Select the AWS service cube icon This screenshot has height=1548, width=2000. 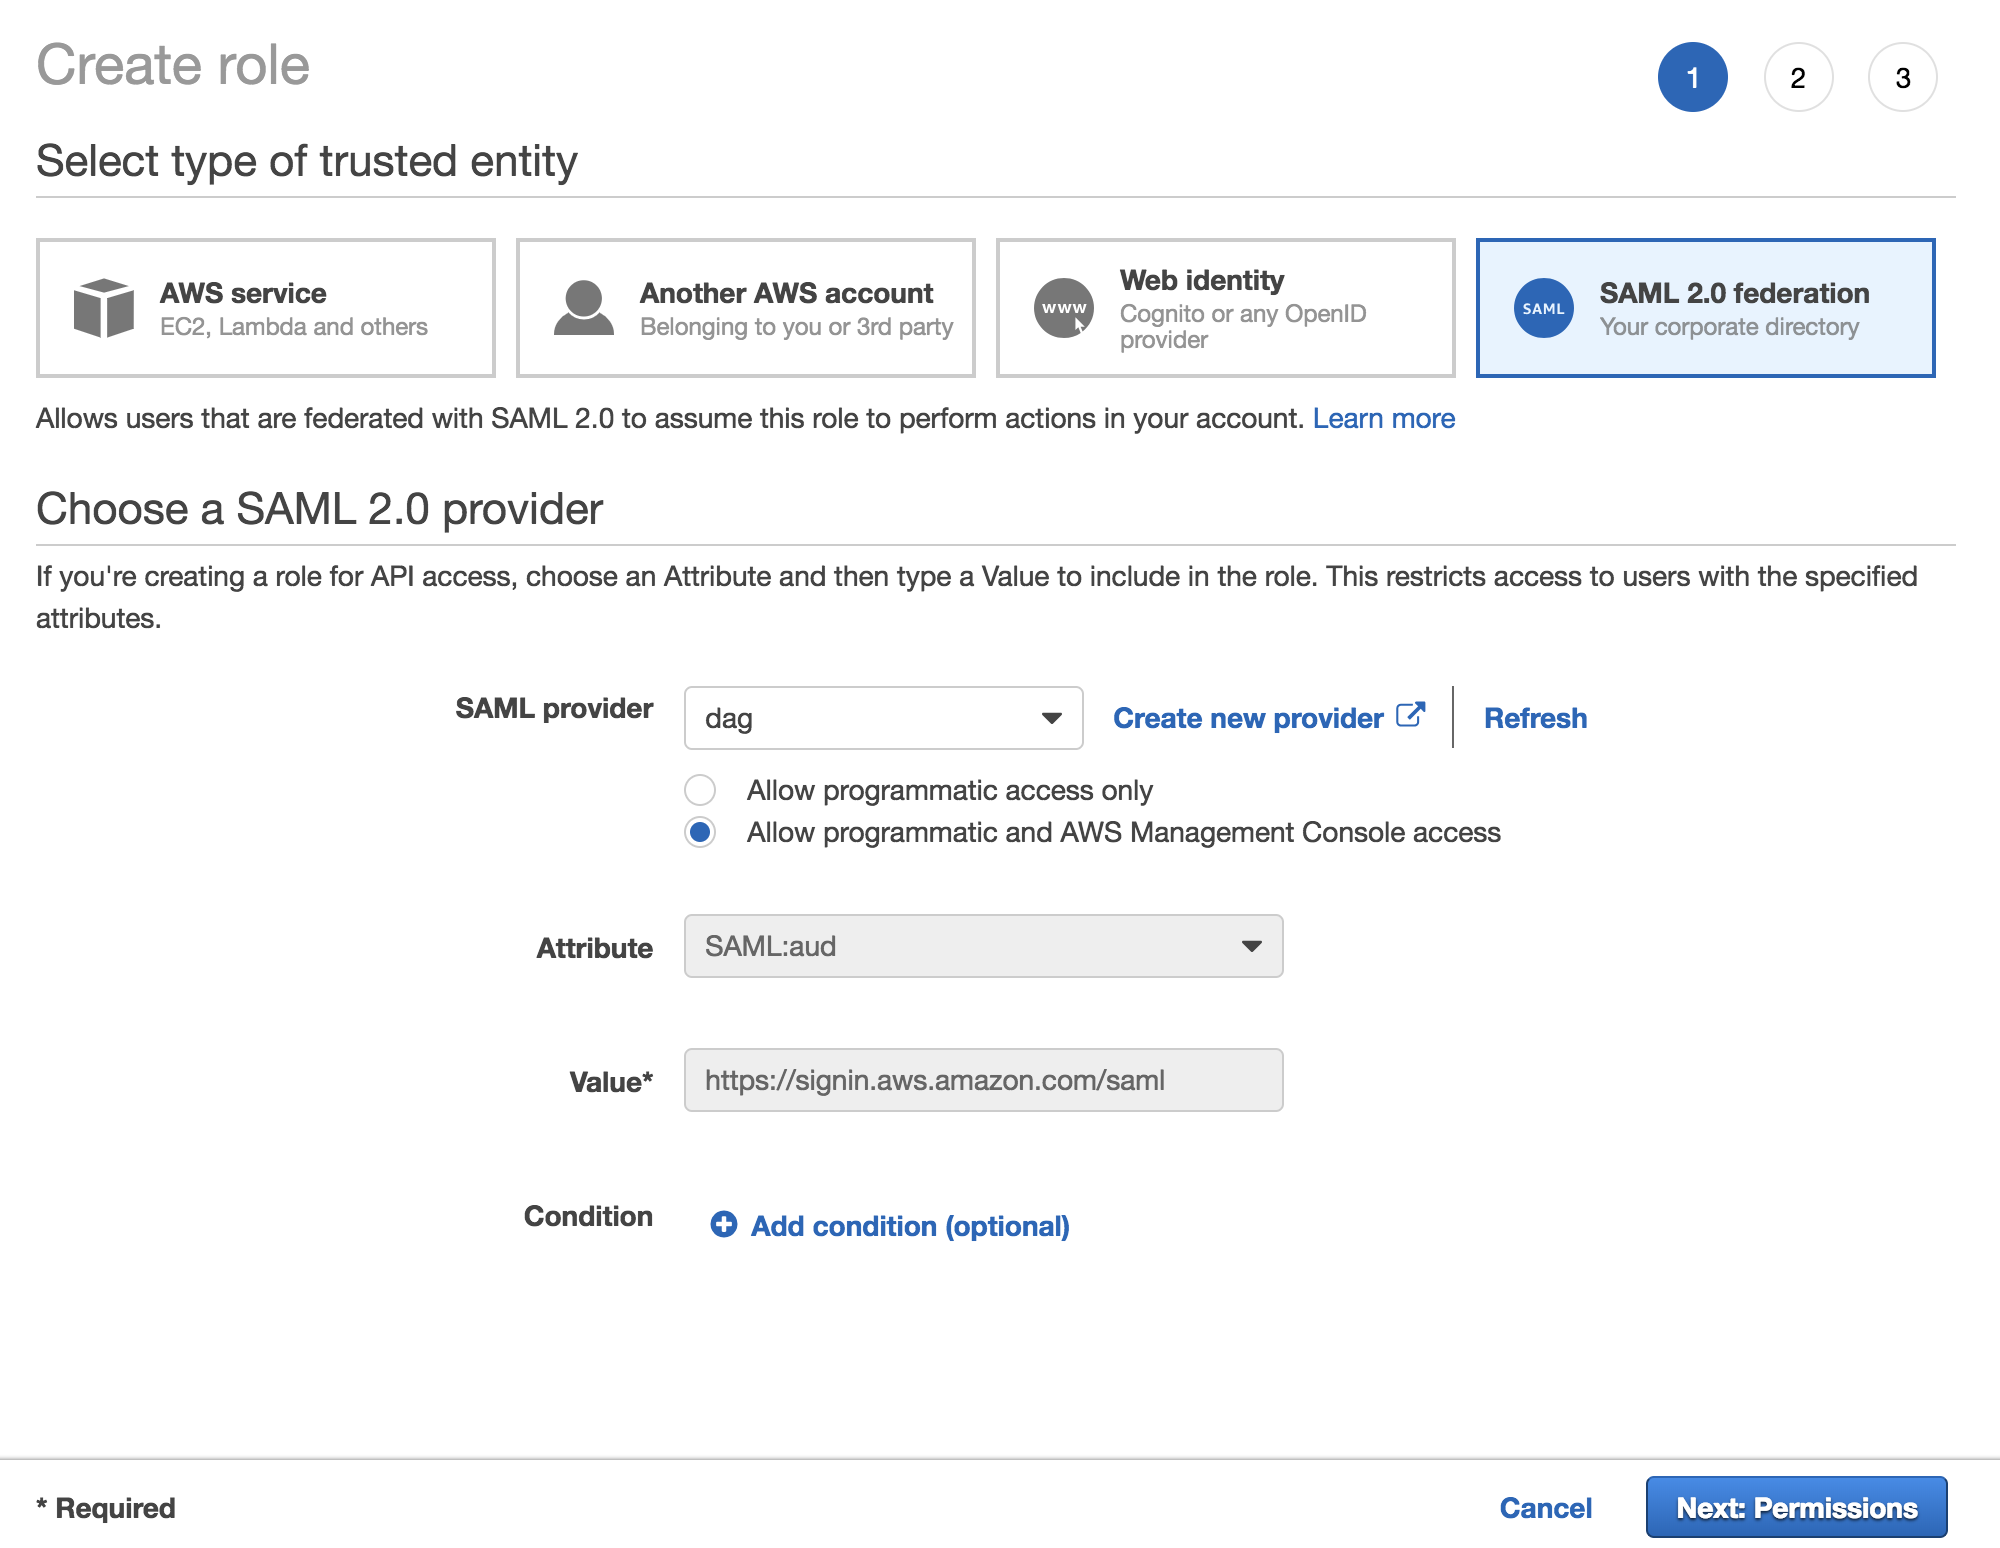pos(104,308)
